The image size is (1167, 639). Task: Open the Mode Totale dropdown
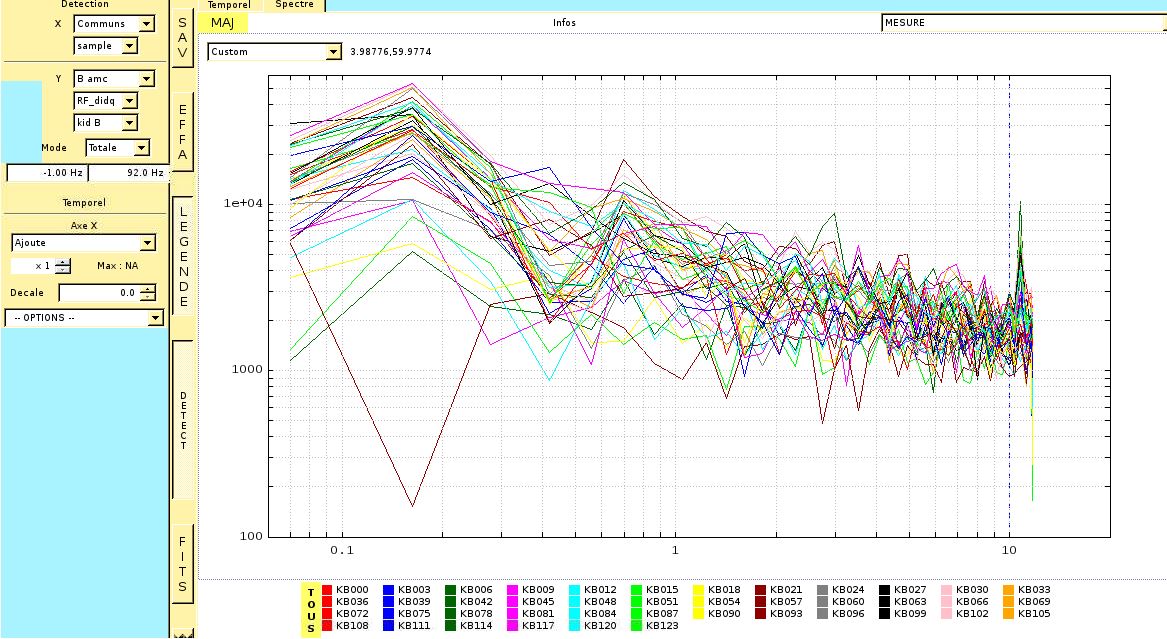click(x=118, y=148)
